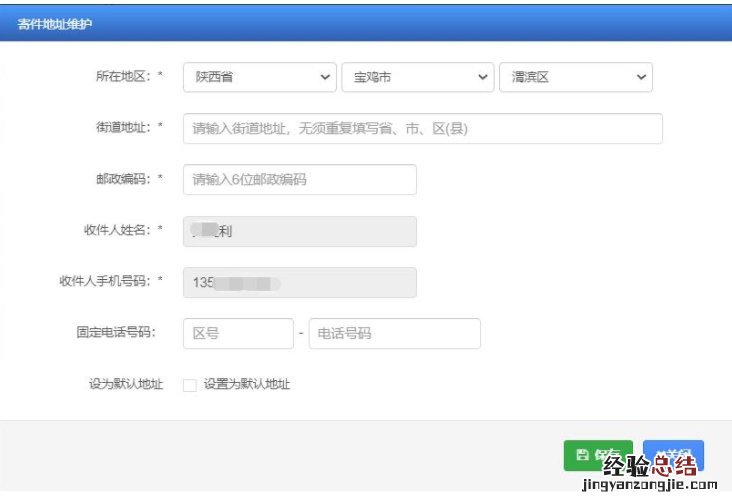Enable the 设置为默认地址 checkbox
This screenshot has width=732, height=503.
190,385
